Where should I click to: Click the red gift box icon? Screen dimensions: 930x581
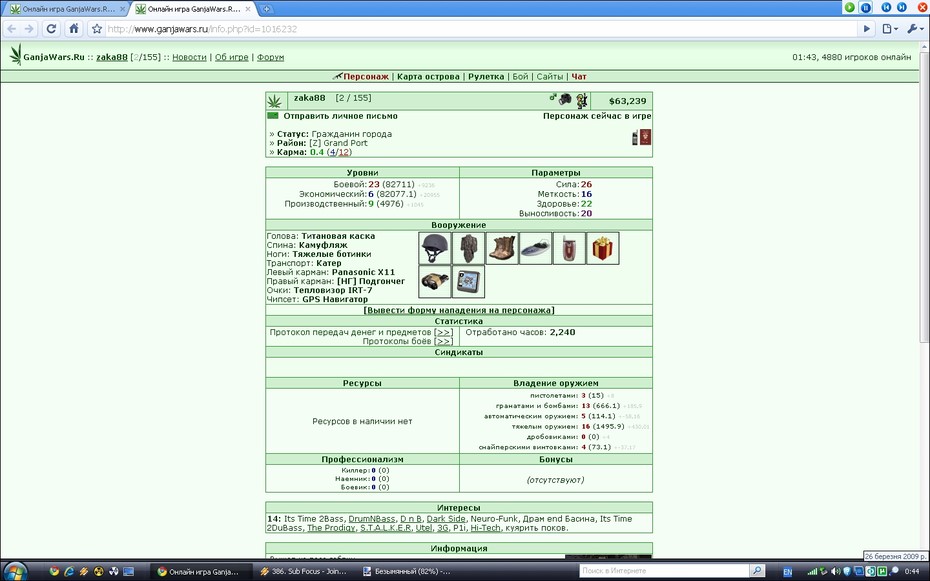point(603,248)
